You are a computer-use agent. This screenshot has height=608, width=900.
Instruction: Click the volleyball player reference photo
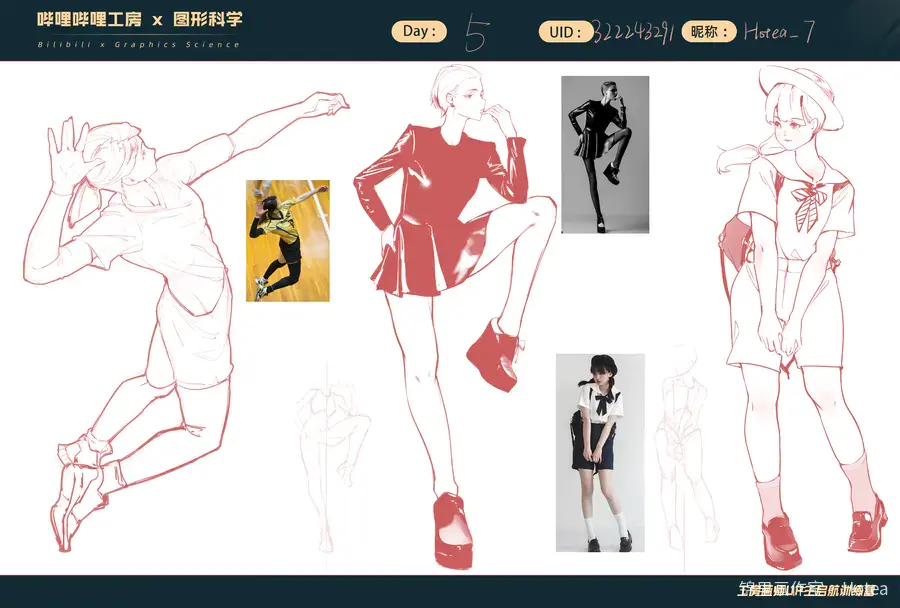point(288,241)
